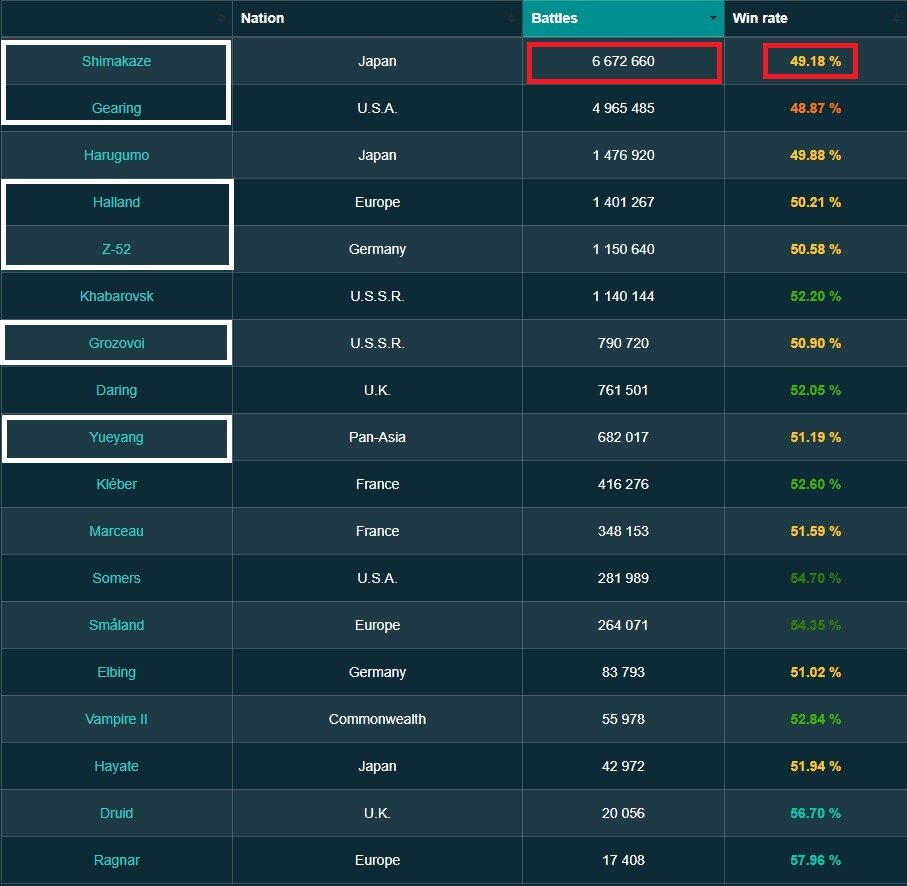907x886 pixels.
Task: Open the Shimakaze ship link
Action: 116,61
